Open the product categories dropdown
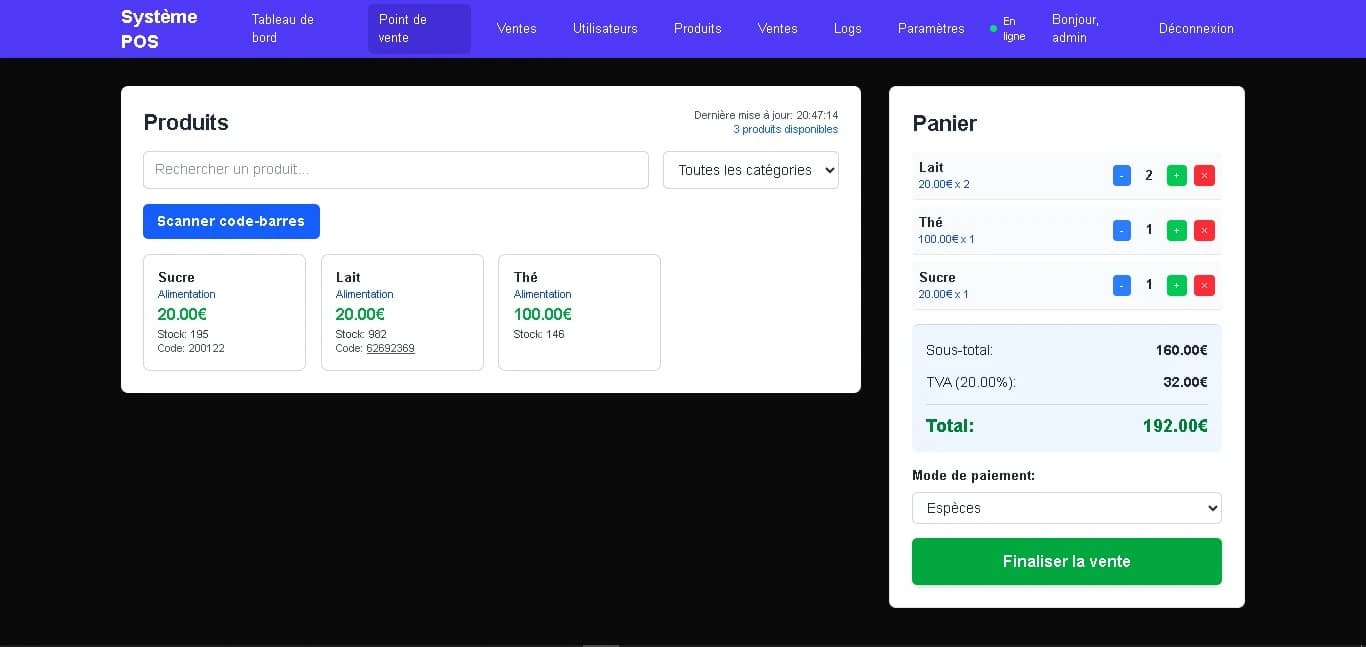 [750, 170]
